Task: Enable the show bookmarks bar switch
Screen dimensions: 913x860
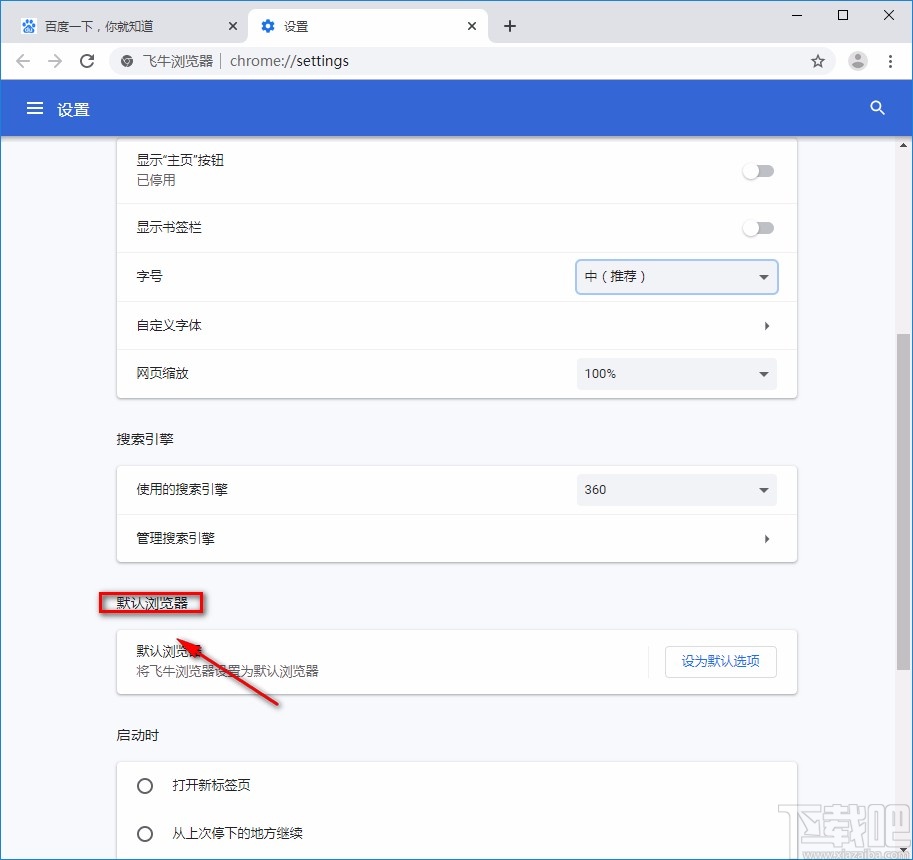Action: pos(758,227)
